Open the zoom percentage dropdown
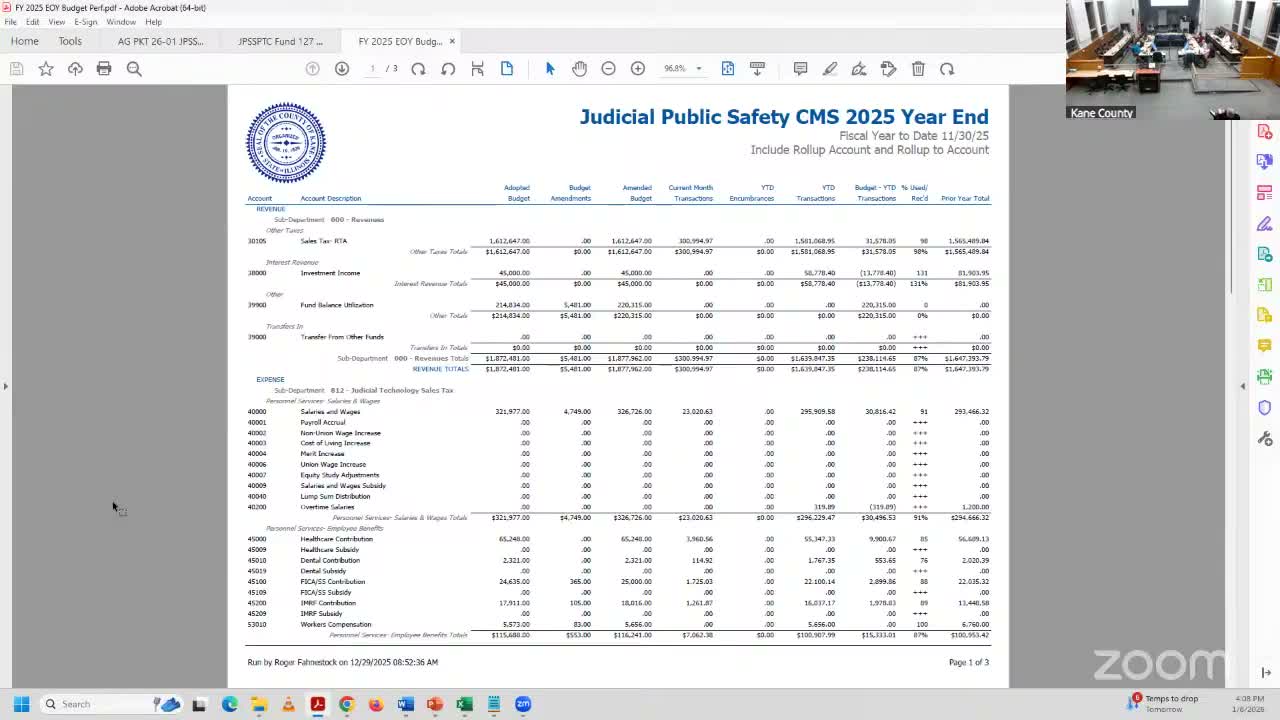Screen dimensions: 1280x720 click(698, 68)
